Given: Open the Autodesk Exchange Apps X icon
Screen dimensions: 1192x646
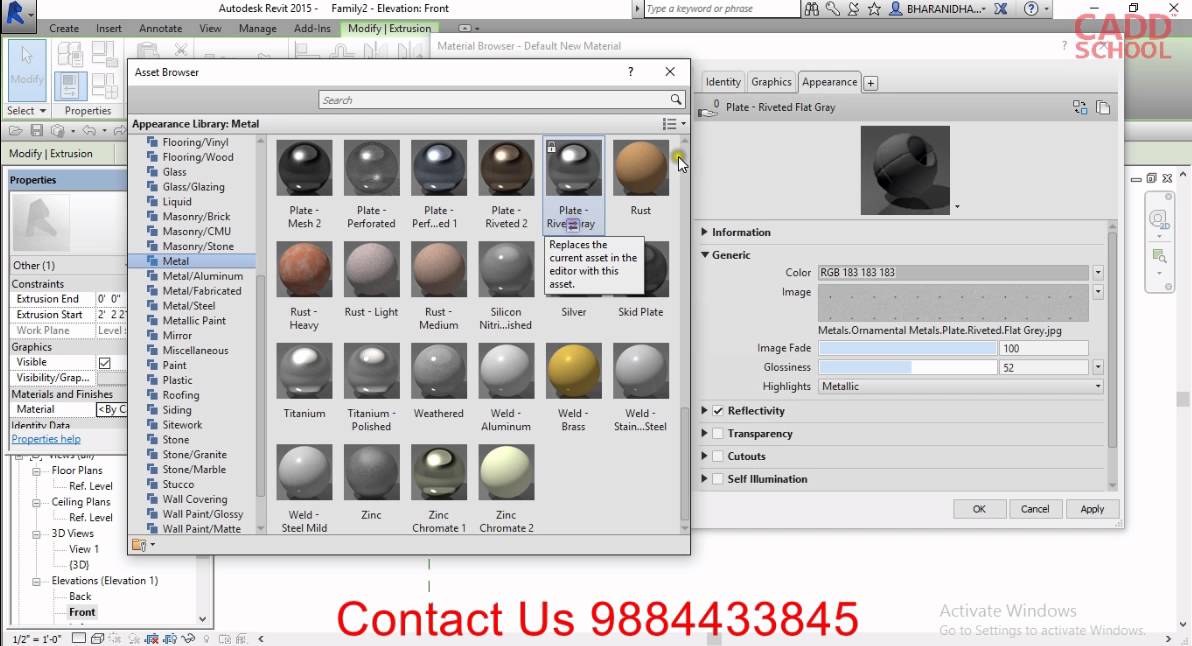Looking at the screenshot, I should (1000, 9).
